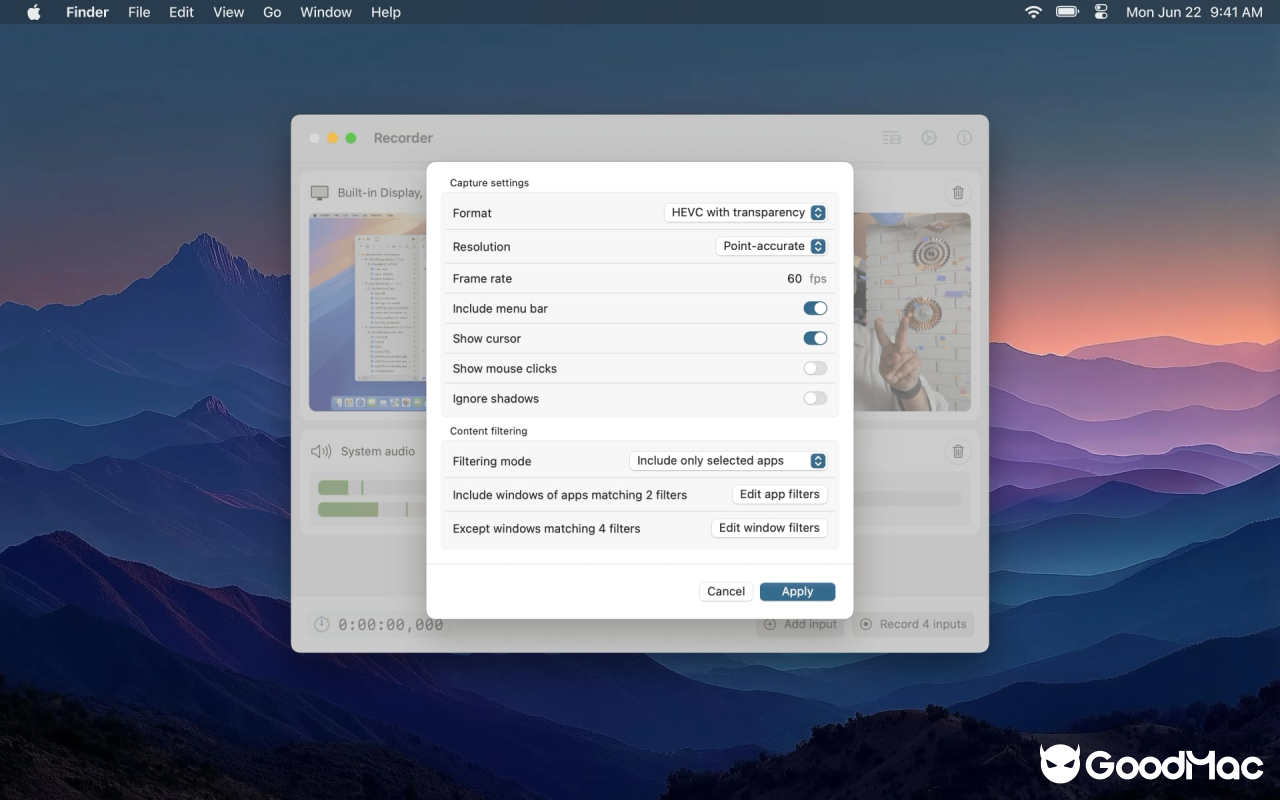
Task: Click the Except windows matching 4 filters text
Action: [x=546, y=529]
